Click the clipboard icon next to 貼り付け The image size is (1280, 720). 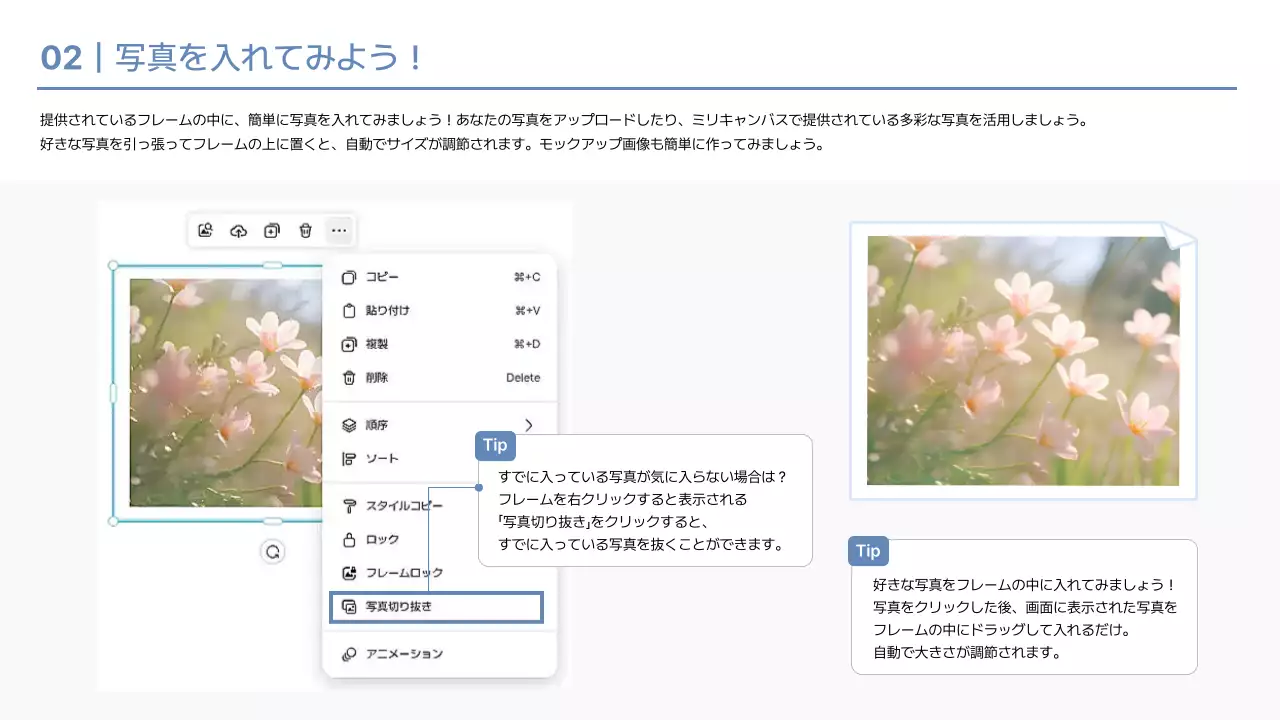[348, 310]
